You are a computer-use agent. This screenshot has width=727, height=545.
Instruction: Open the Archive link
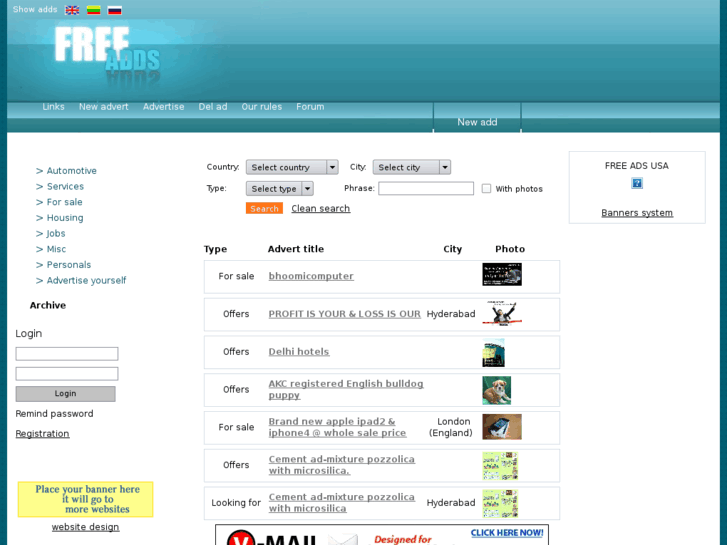(48, 305)
